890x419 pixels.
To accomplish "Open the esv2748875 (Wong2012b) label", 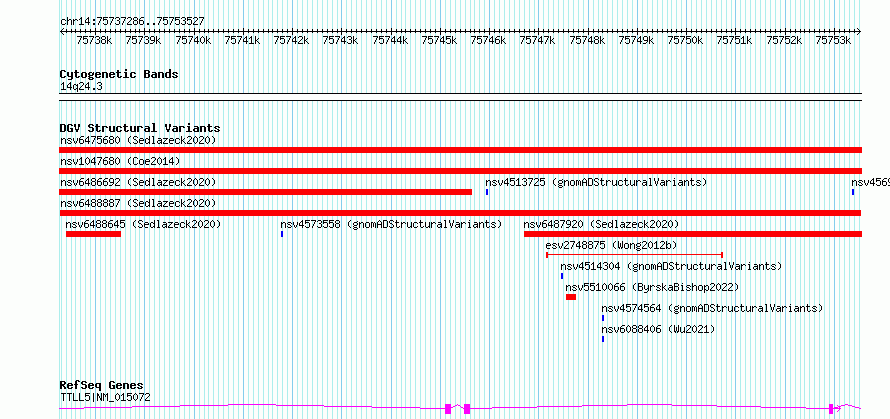I will [611, 245].
